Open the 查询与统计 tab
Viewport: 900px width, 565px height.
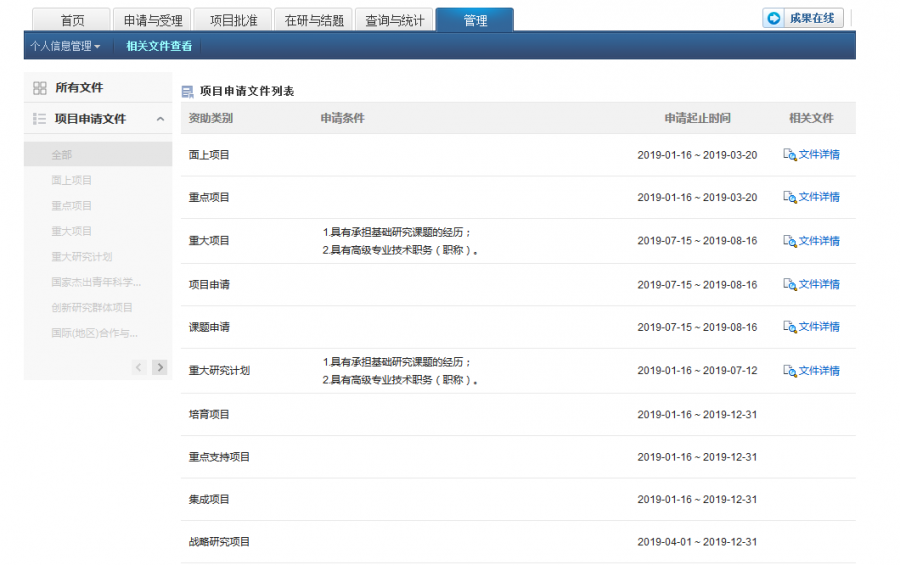pos(394,20)
